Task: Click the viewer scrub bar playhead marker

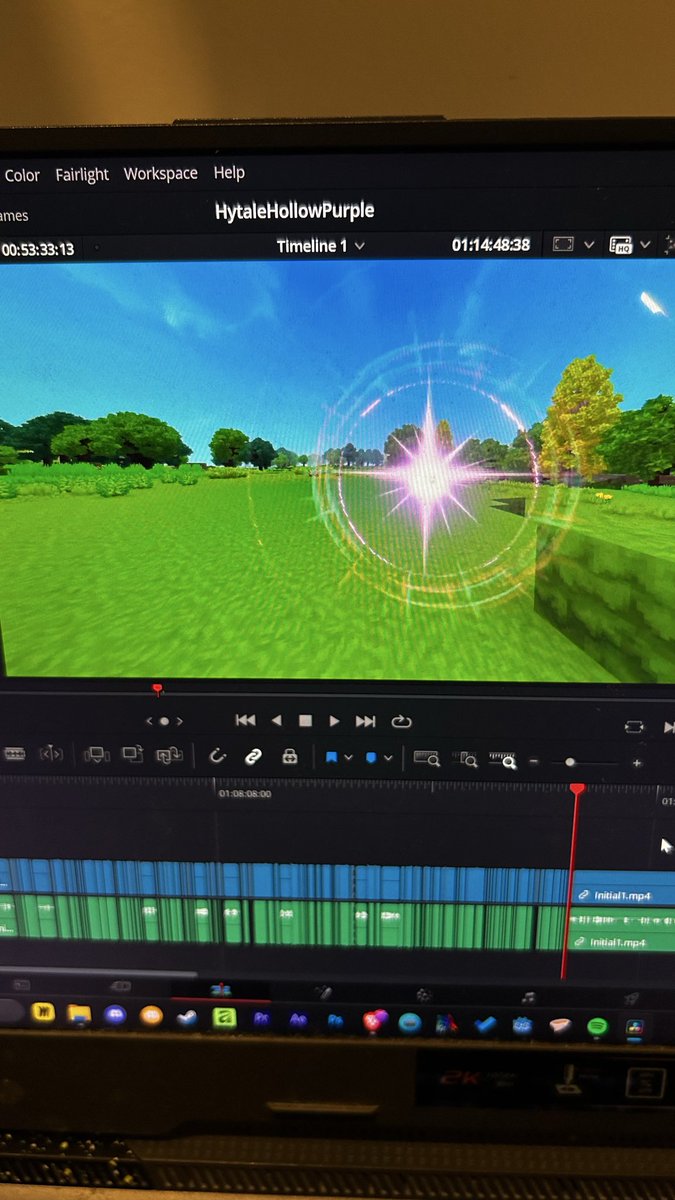Action: coord(157,689)
